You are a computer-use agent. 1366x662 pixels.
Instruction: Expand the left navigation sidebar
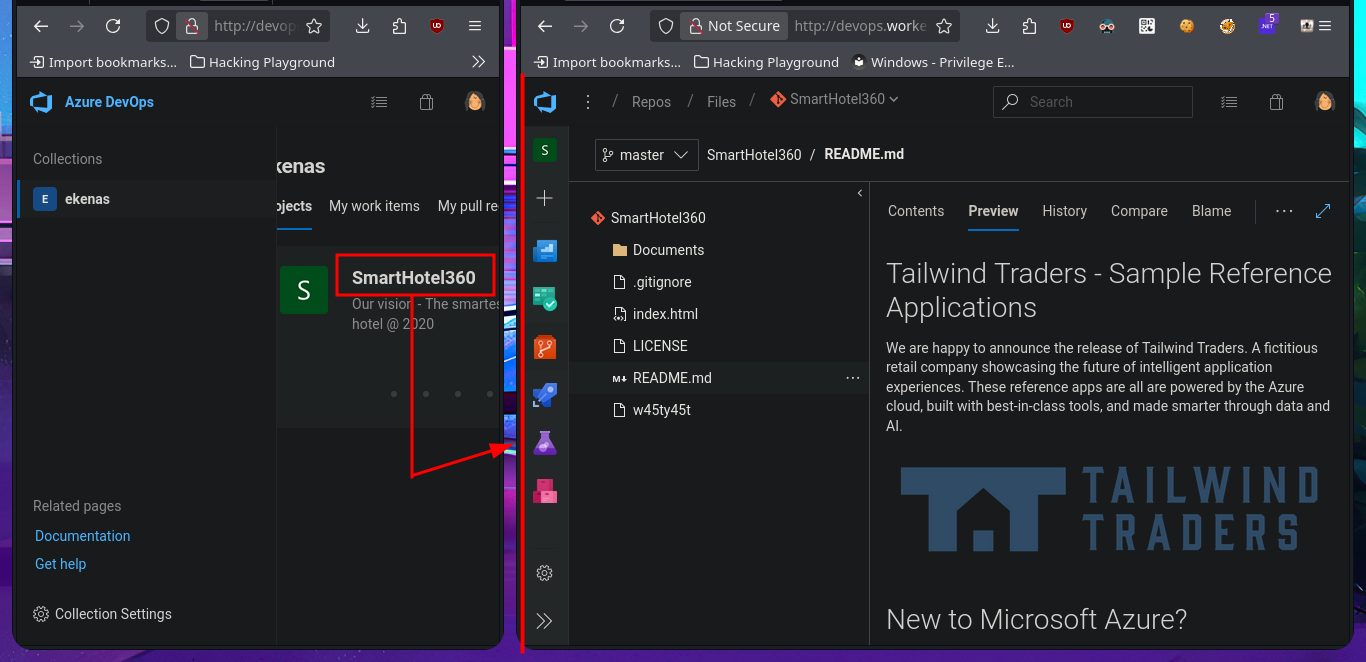tap(544, 621)
